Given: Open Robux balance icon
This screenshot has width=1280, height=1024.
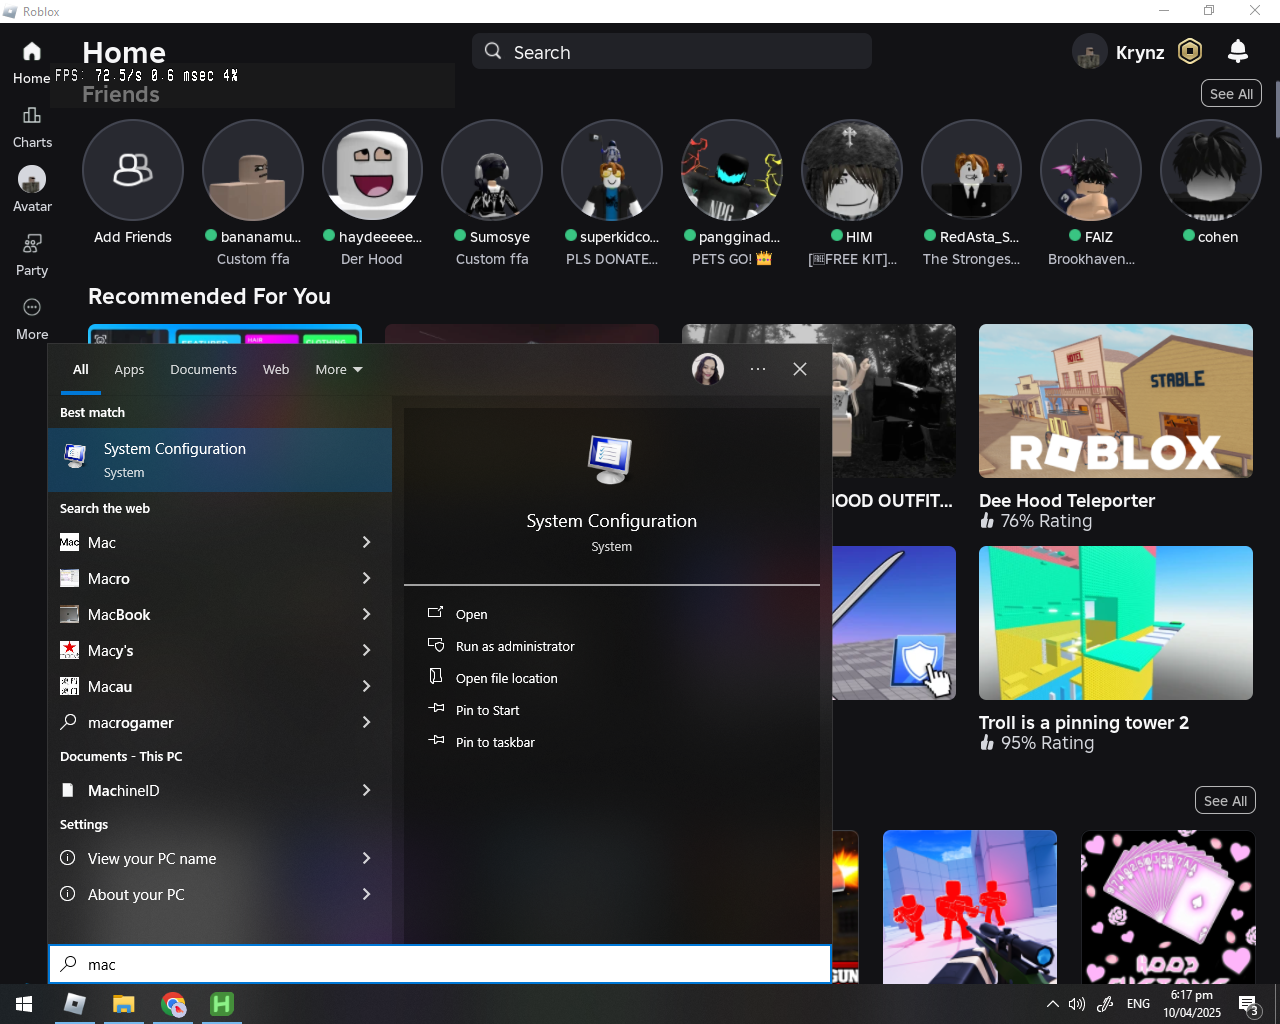Looking at the screenshot, I should (x=1190, y=51).
